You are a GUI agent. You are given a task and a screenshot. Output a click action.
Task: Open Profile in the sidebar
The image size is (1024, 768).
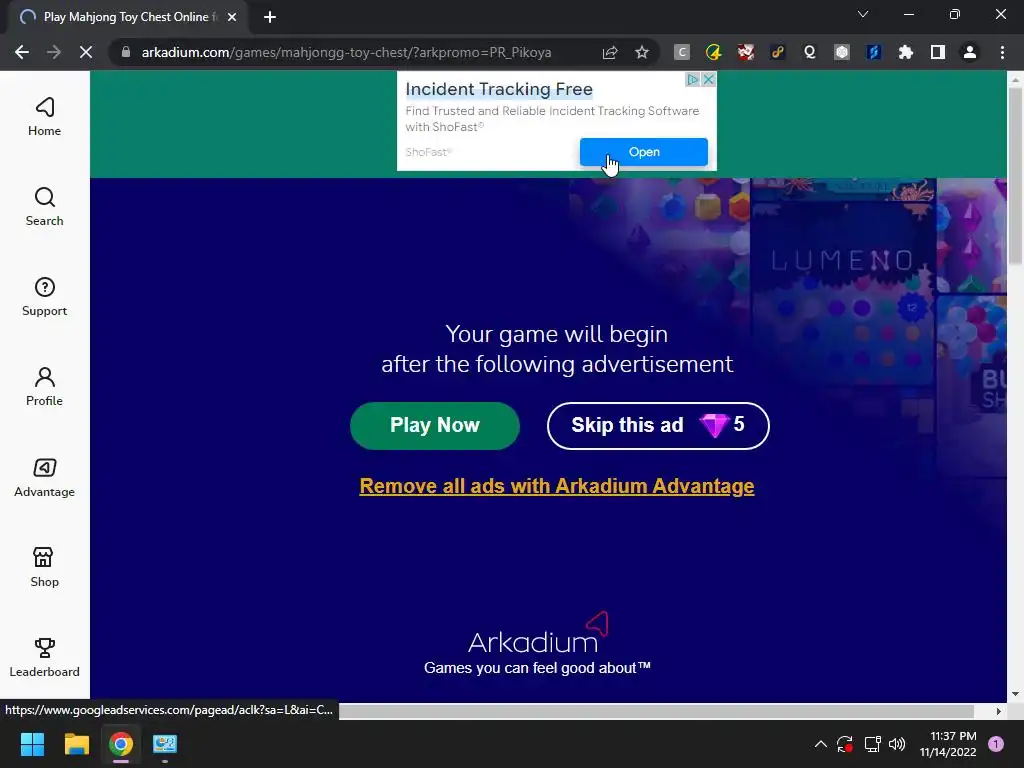44,387
